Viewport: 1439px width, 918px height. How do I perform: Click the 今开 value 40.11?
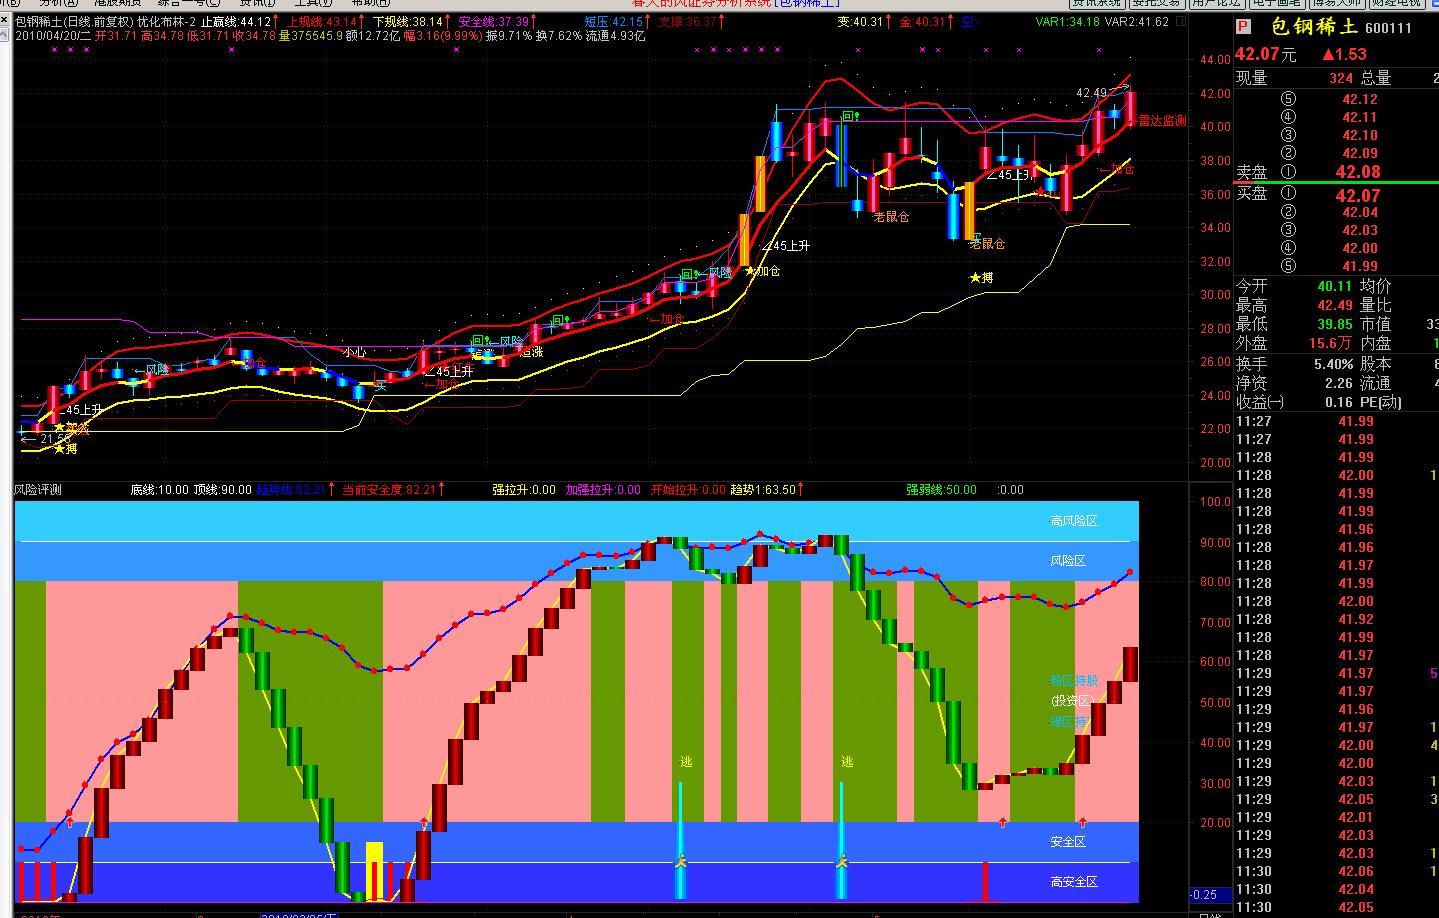click(x=1335, y=286)
